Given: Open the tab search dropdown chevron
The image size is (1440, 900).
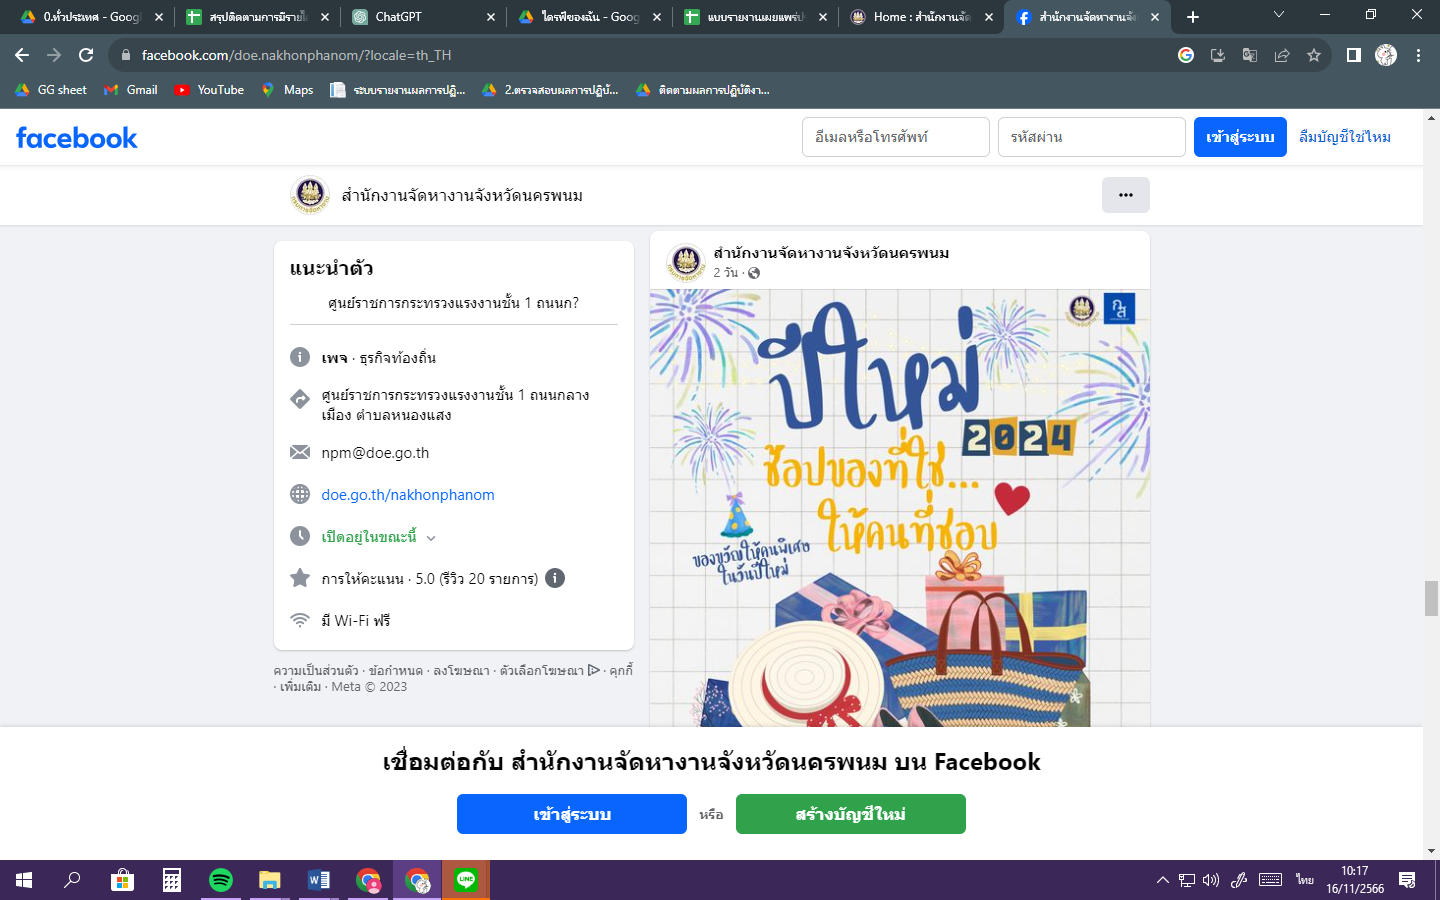Looking at the screenshot, I should (x=1278, y=15).
